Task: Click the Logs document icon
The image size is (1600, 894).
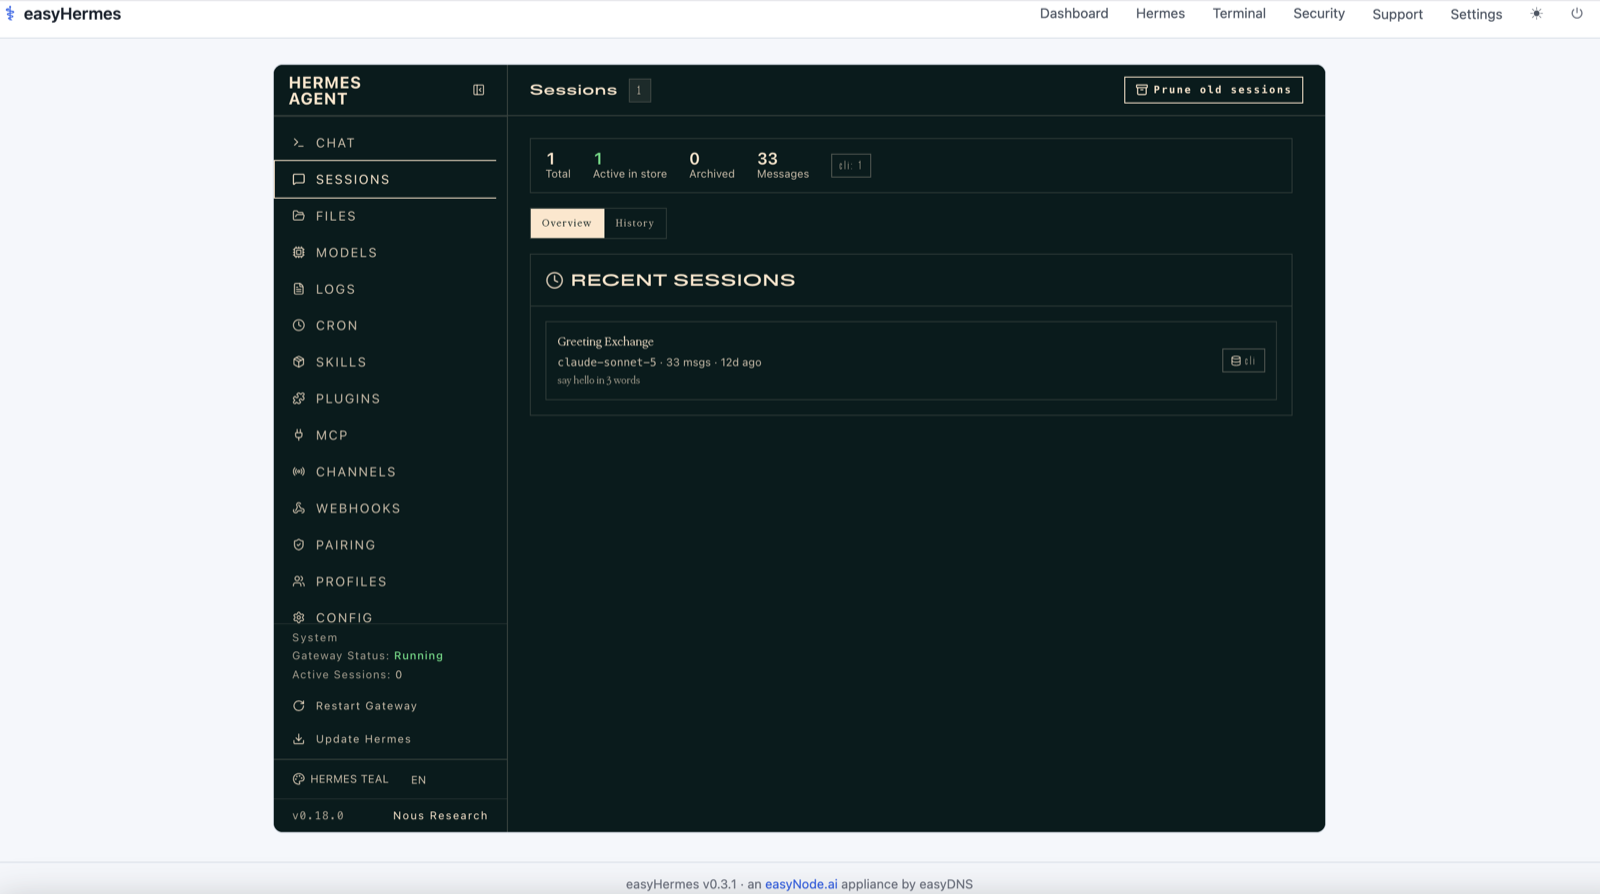Action: pos(298,289)
